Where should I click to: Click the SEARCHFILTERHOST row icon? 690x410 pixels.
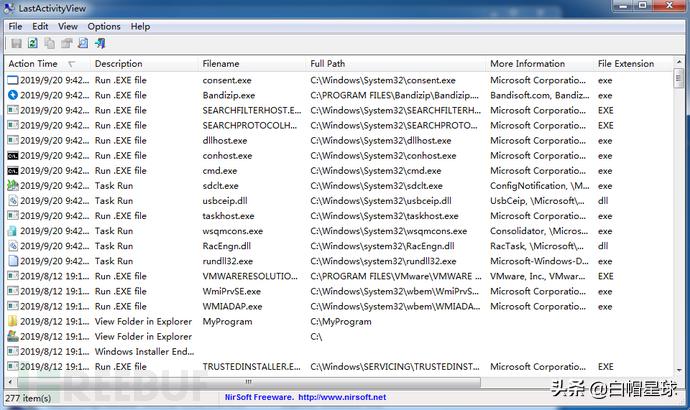point(13,110)
